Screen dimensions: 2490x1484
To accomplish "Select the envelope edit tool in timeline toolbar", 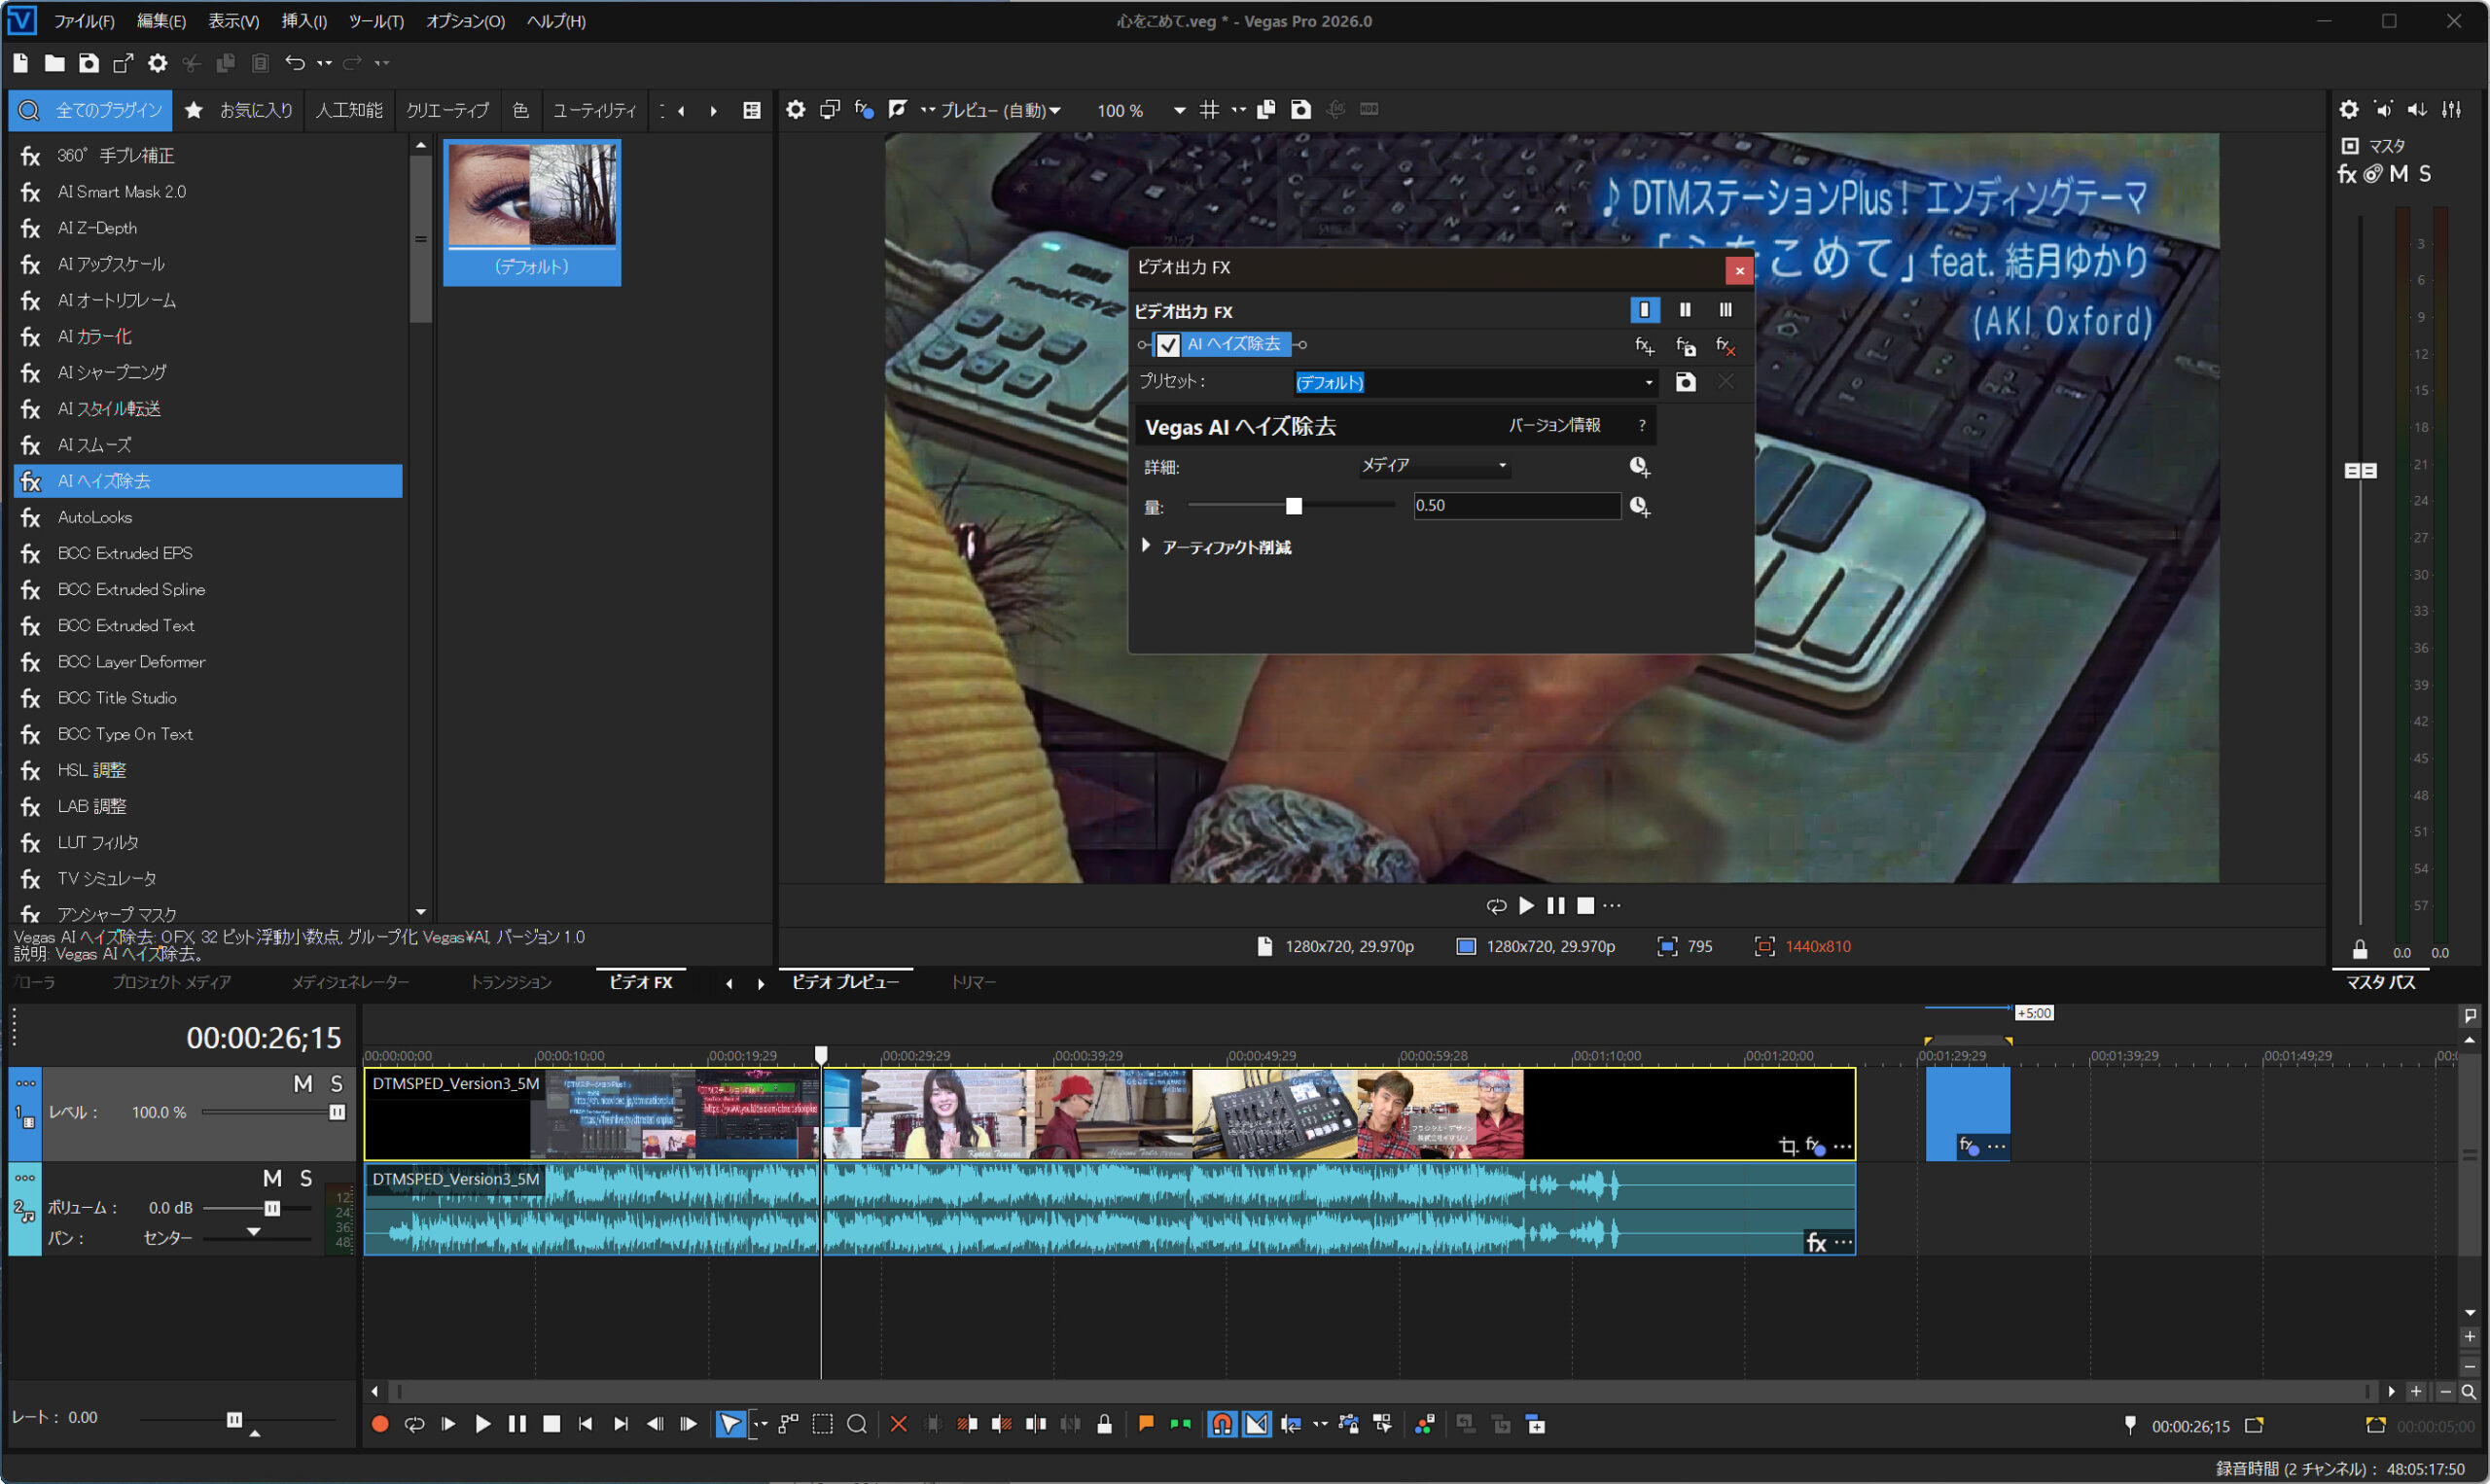I will [x=789, y=1424].
